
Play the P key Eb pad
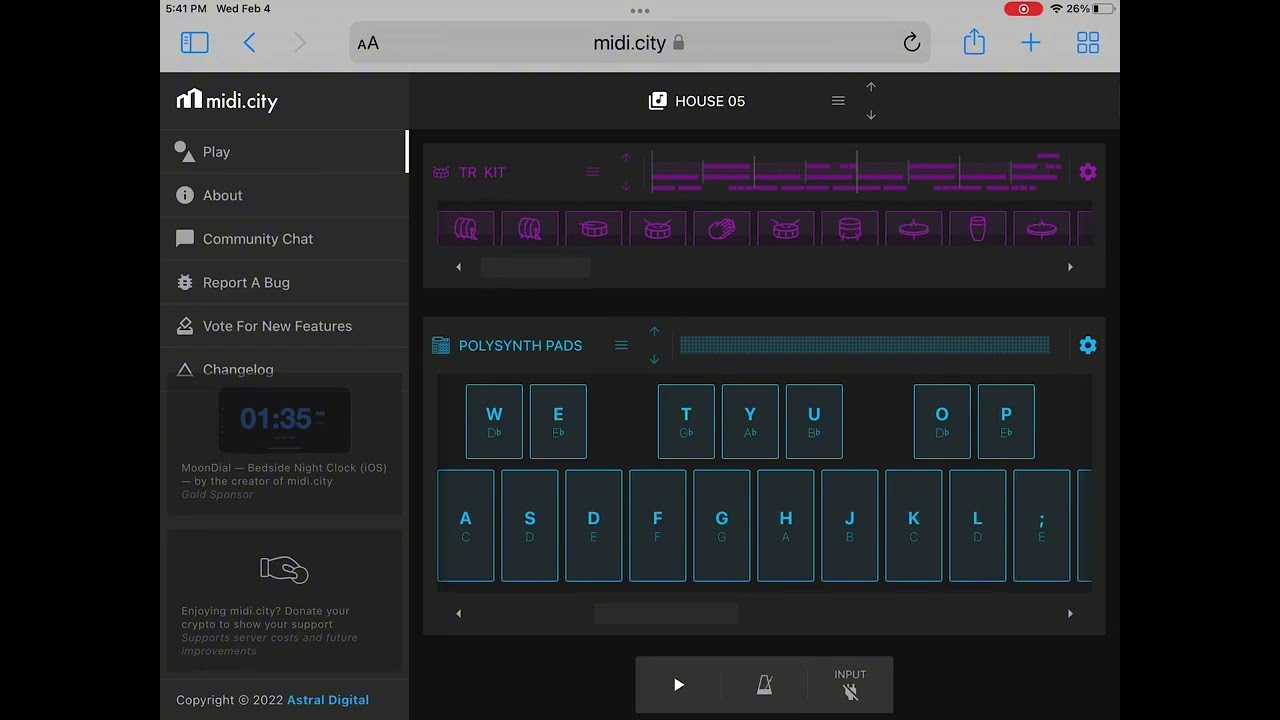(x=1006, y=421)
